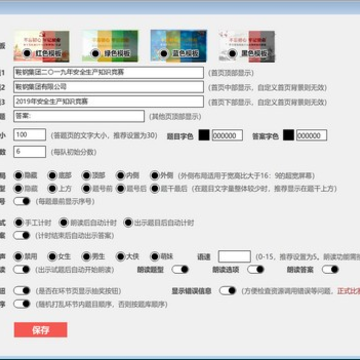
Task: Click the field containing 2019年安全生产知识竞赛
Action: click(x=108, y=102)
